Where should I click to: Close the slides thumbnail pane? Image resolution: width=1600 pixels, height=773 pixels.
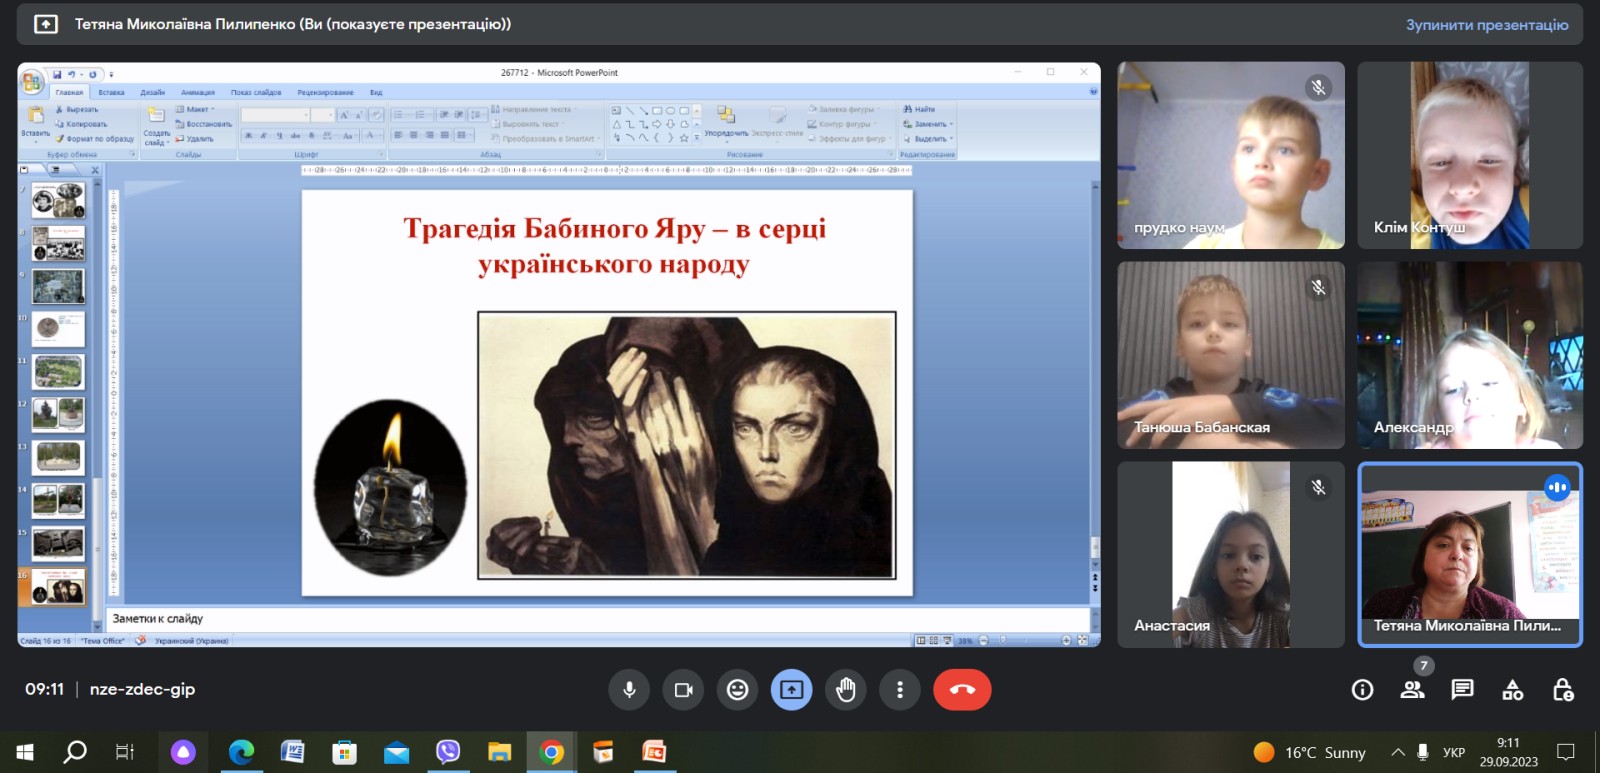(x=95, y=170)
